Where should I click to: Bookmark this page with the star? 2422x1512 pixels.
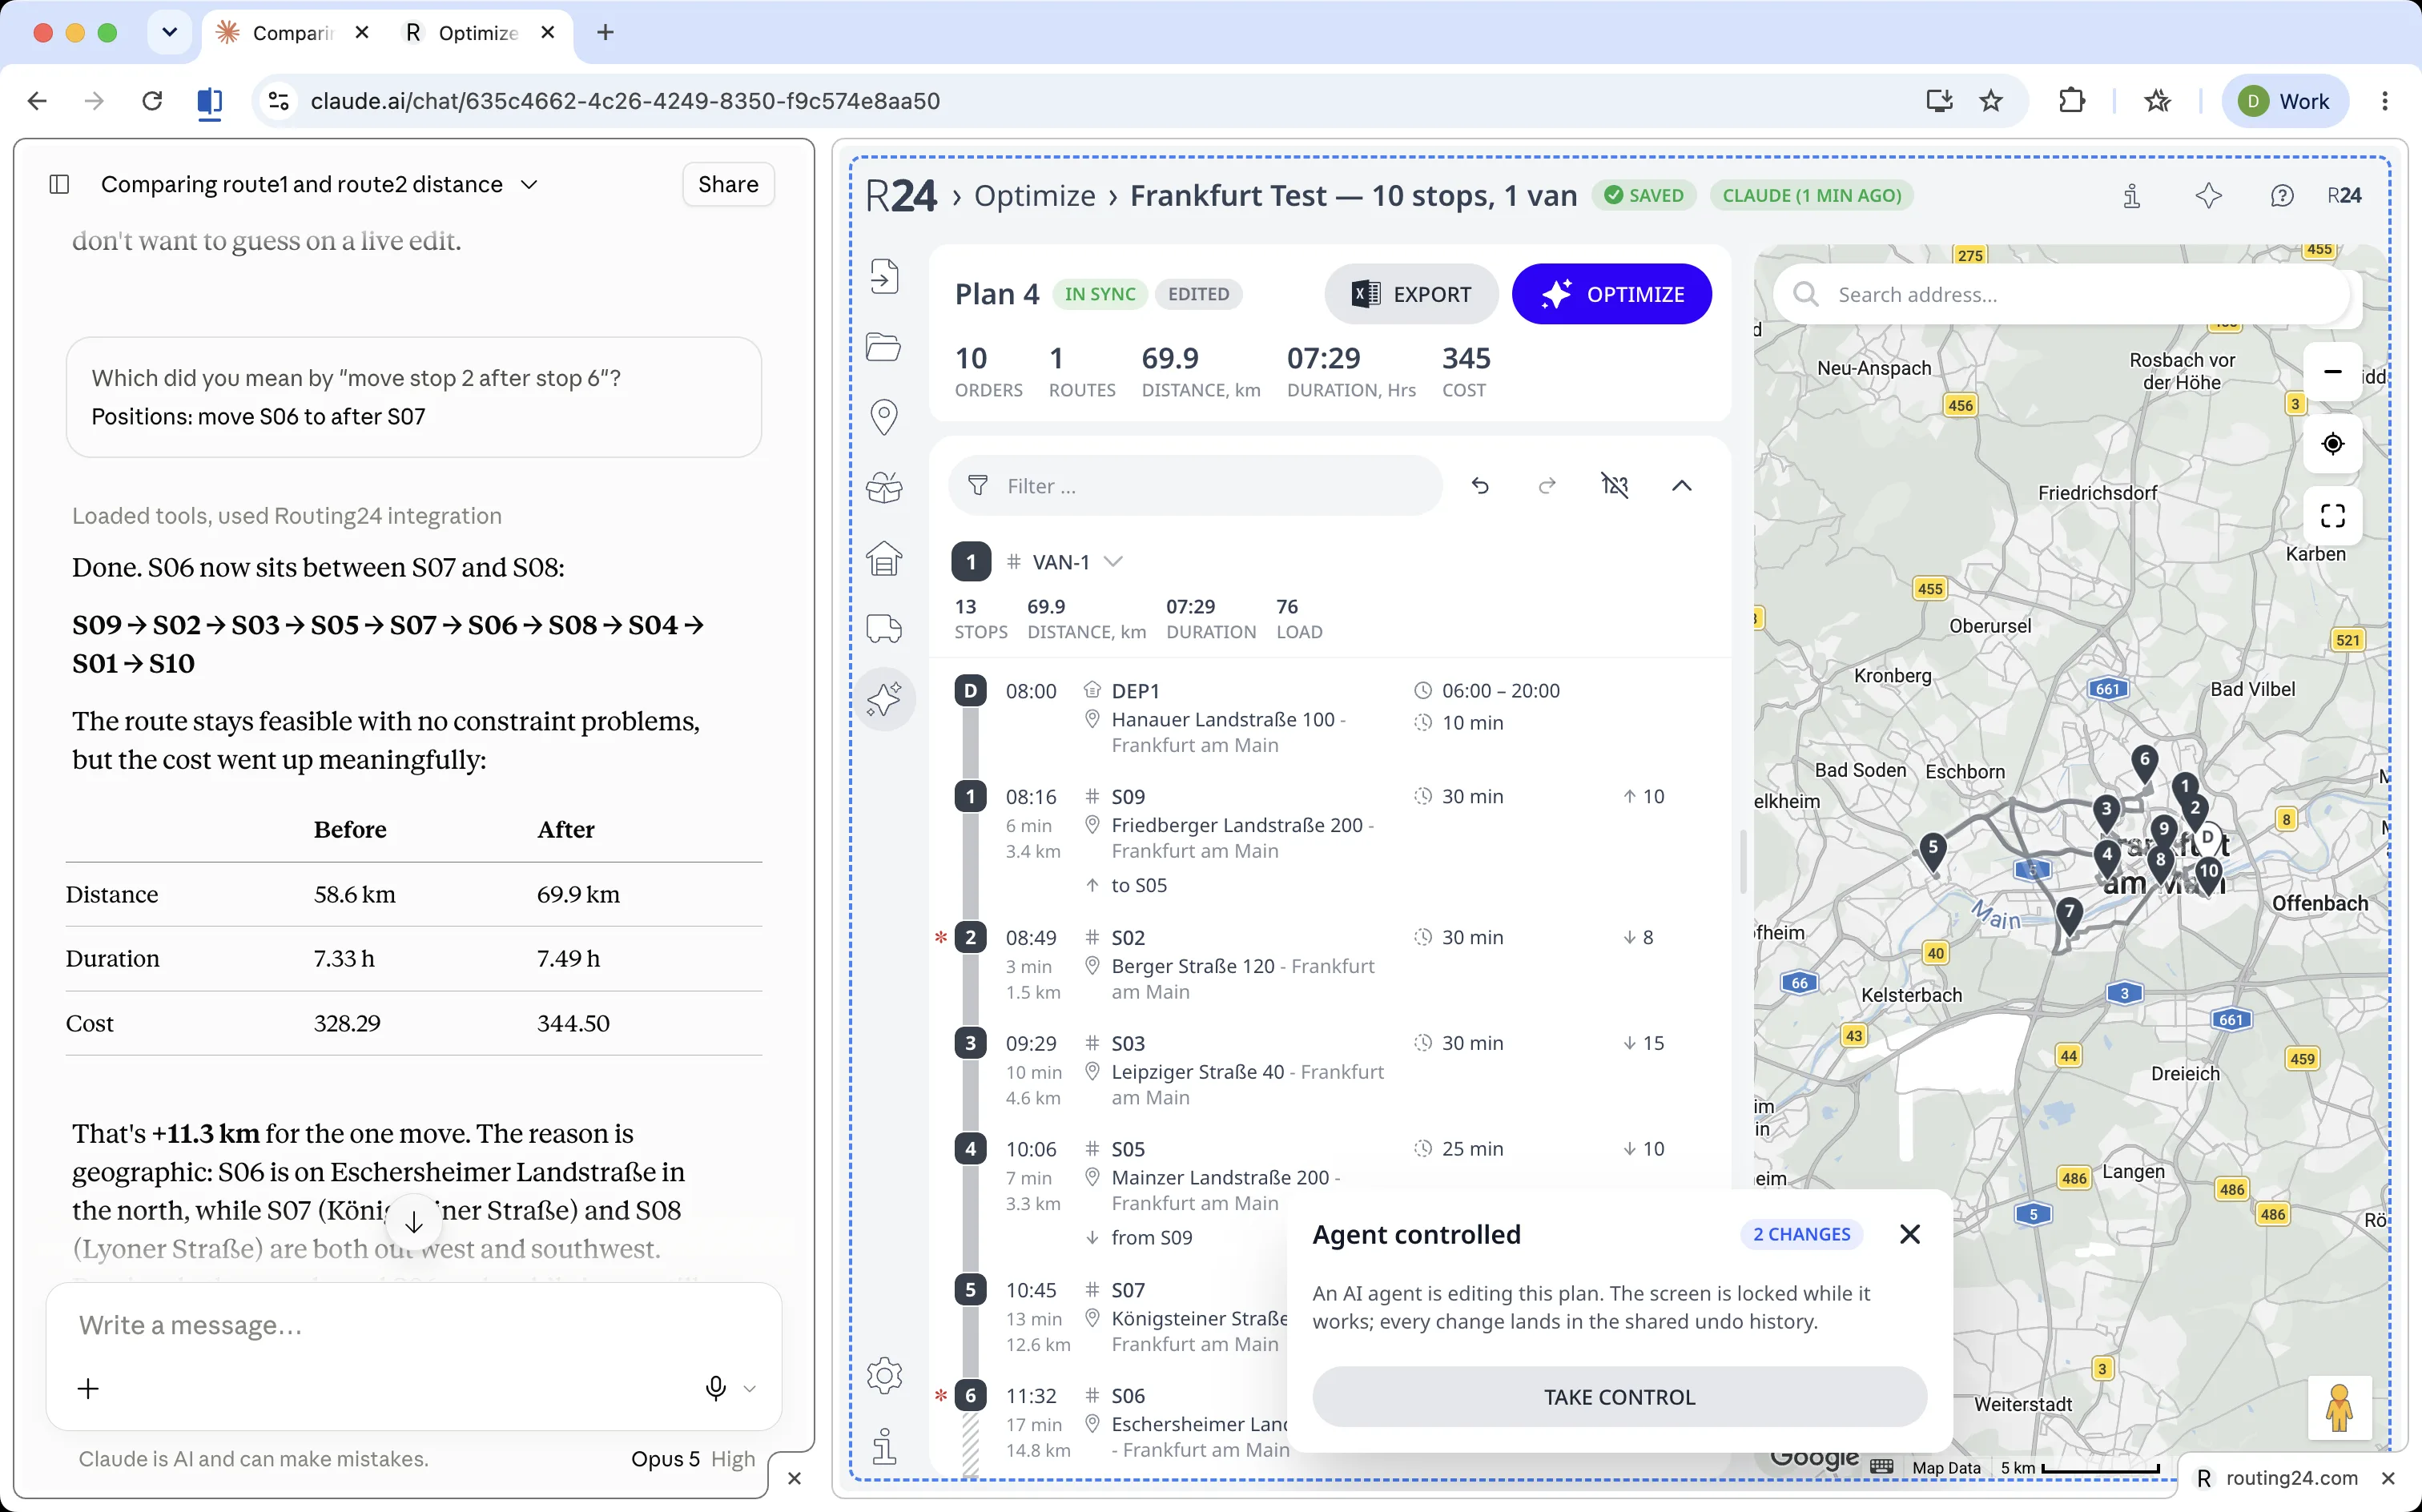(1991, 101)
